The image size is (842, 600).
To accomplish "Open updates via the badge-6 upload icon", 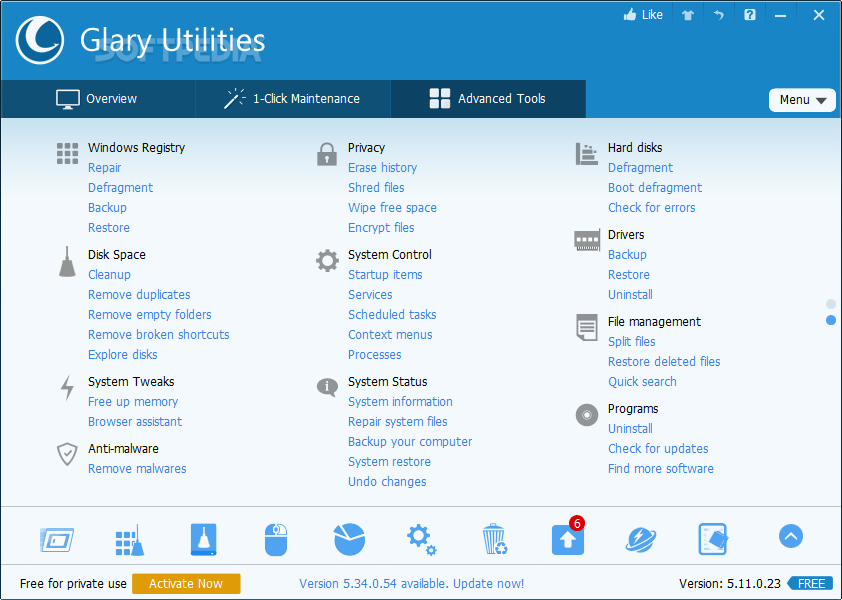I will 567,540.
